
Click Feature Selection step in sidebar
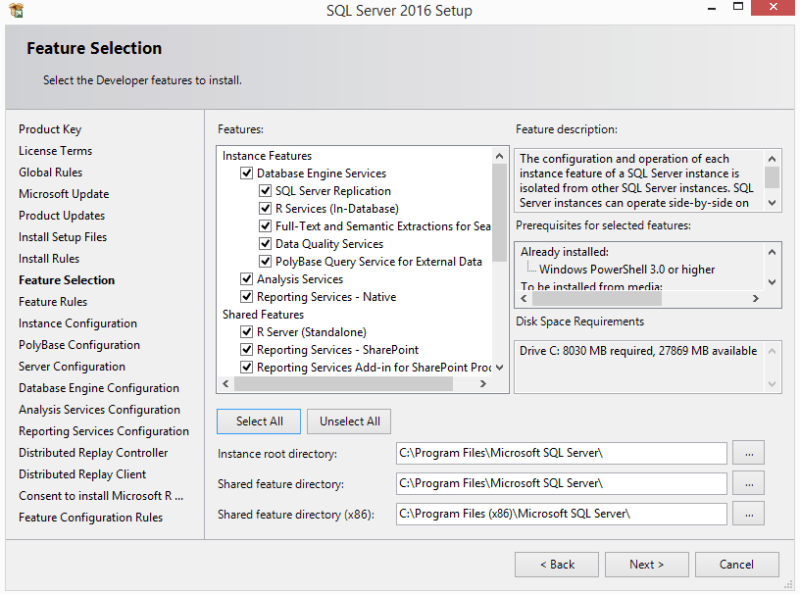pyautogui.click(x=66, y=280)
